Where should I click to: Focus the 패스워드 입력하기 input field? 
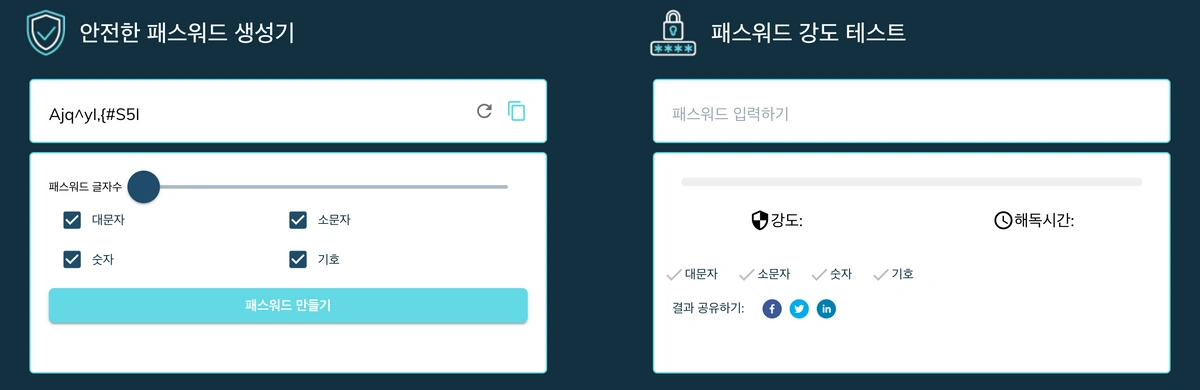(x=911, y=112)
